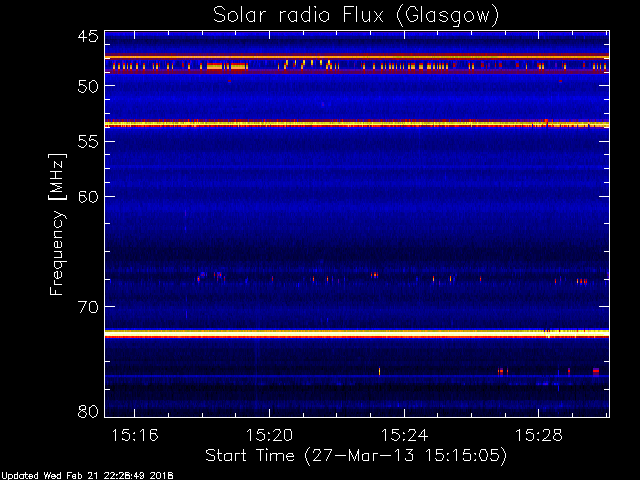The height and width of the screenshot is (480, 640).
Task: Click the red-orange band near 47 MHz
Action: point(357,57)
